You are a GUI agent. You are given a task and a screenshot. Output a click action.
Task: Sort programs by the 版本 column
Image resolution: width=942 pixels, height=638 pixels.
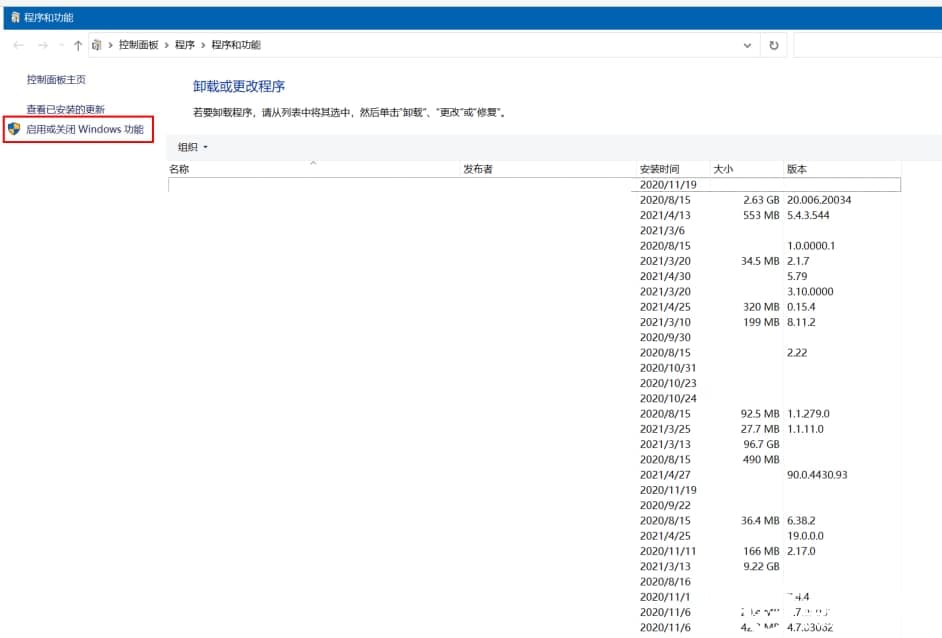pyautogui.click(x=796, y=169)
